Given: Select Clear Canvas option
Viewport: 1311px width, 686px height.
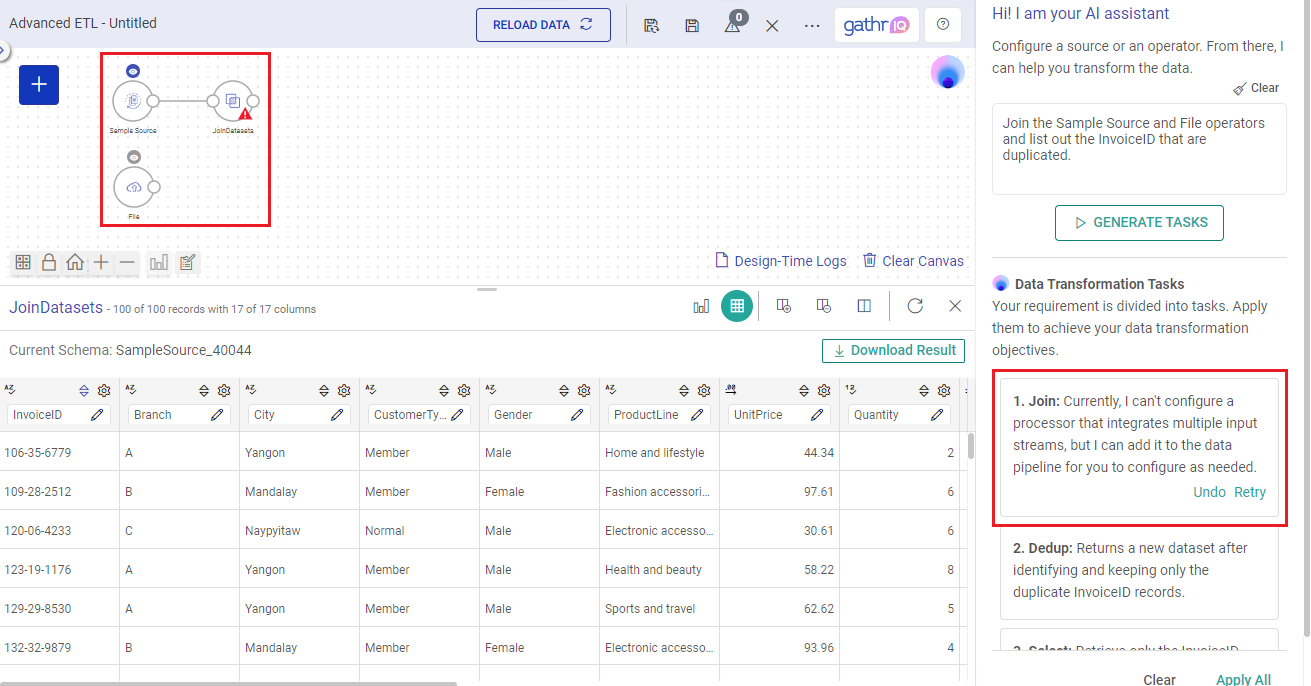Looking at the screenshot, I should click(x=913, y=261).
